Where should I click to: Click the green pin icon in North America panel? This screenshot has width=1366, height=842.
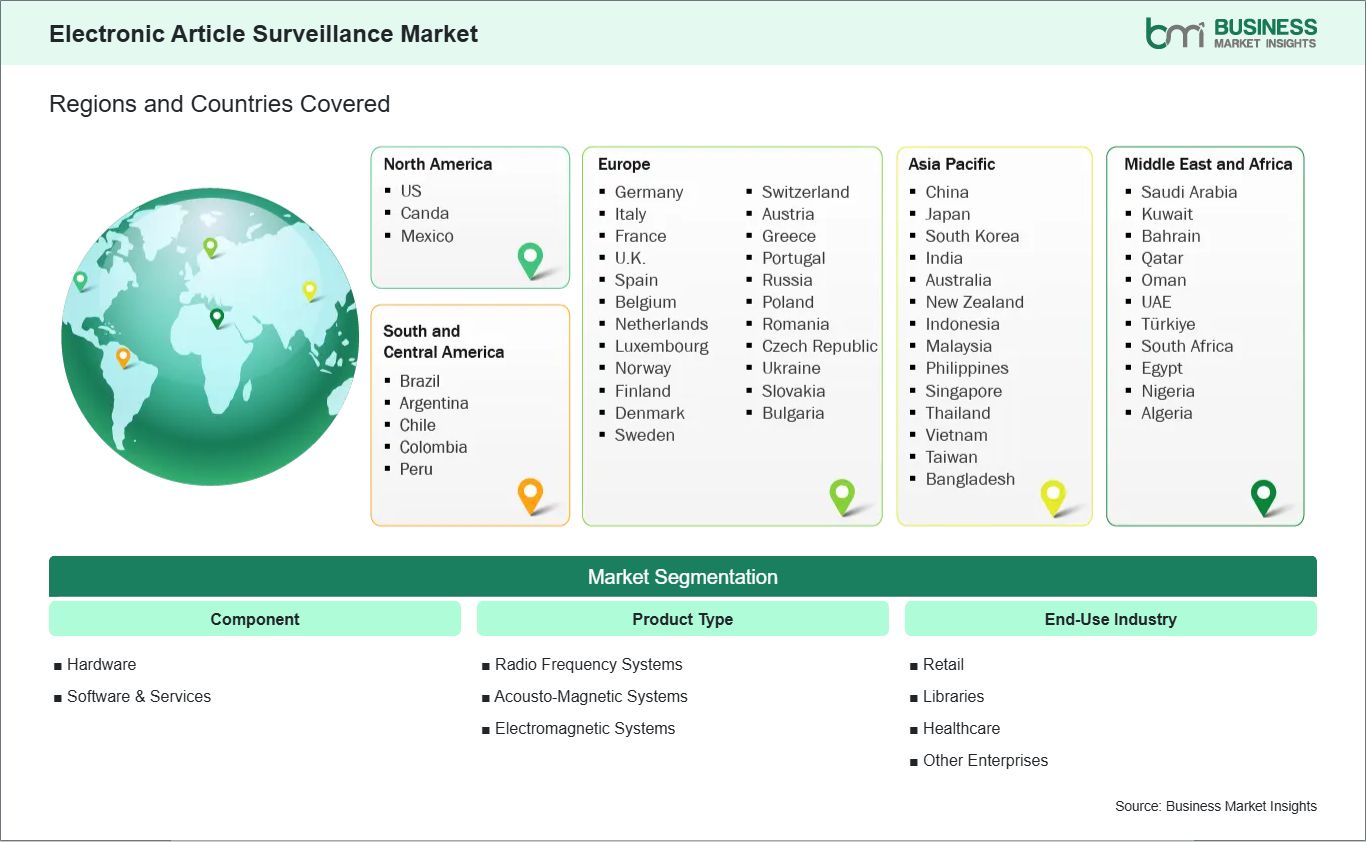[528, 259]
